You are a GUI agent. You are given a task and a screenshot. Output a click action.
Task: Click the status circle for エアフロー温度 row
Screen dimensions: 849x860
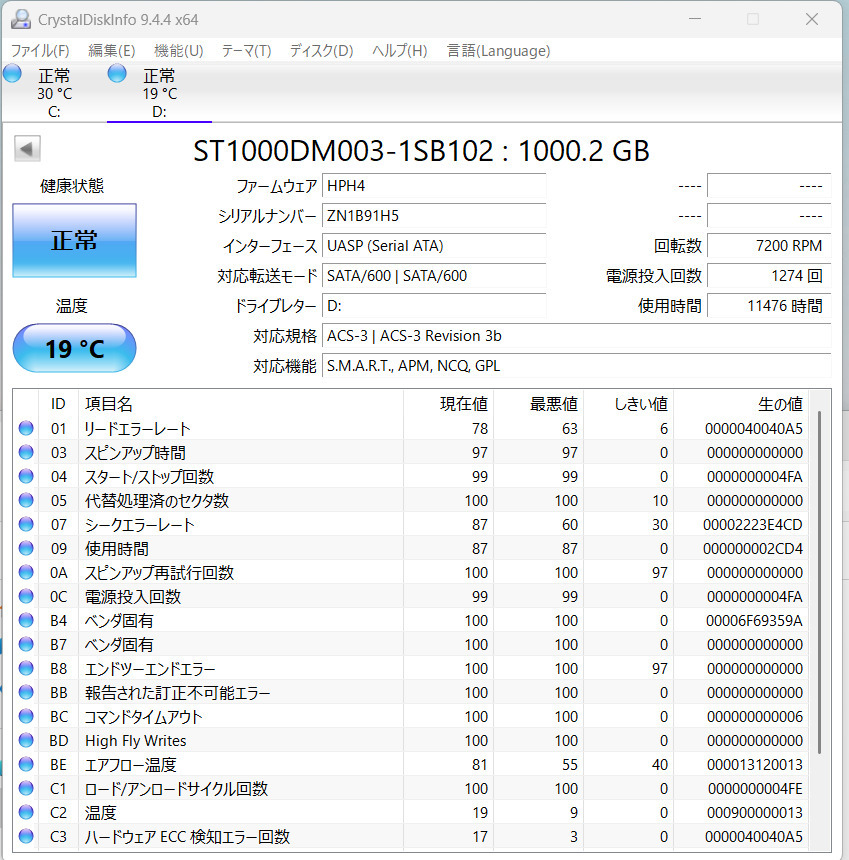[26, 765]
